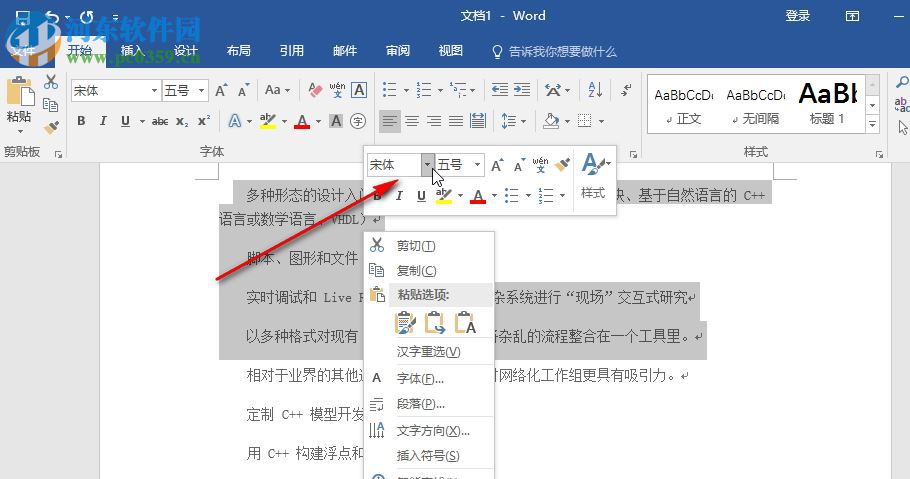The image size is (910, 479).
Task: Click 告诉我你想要做什么 search box
Action: tap(554, 52)
